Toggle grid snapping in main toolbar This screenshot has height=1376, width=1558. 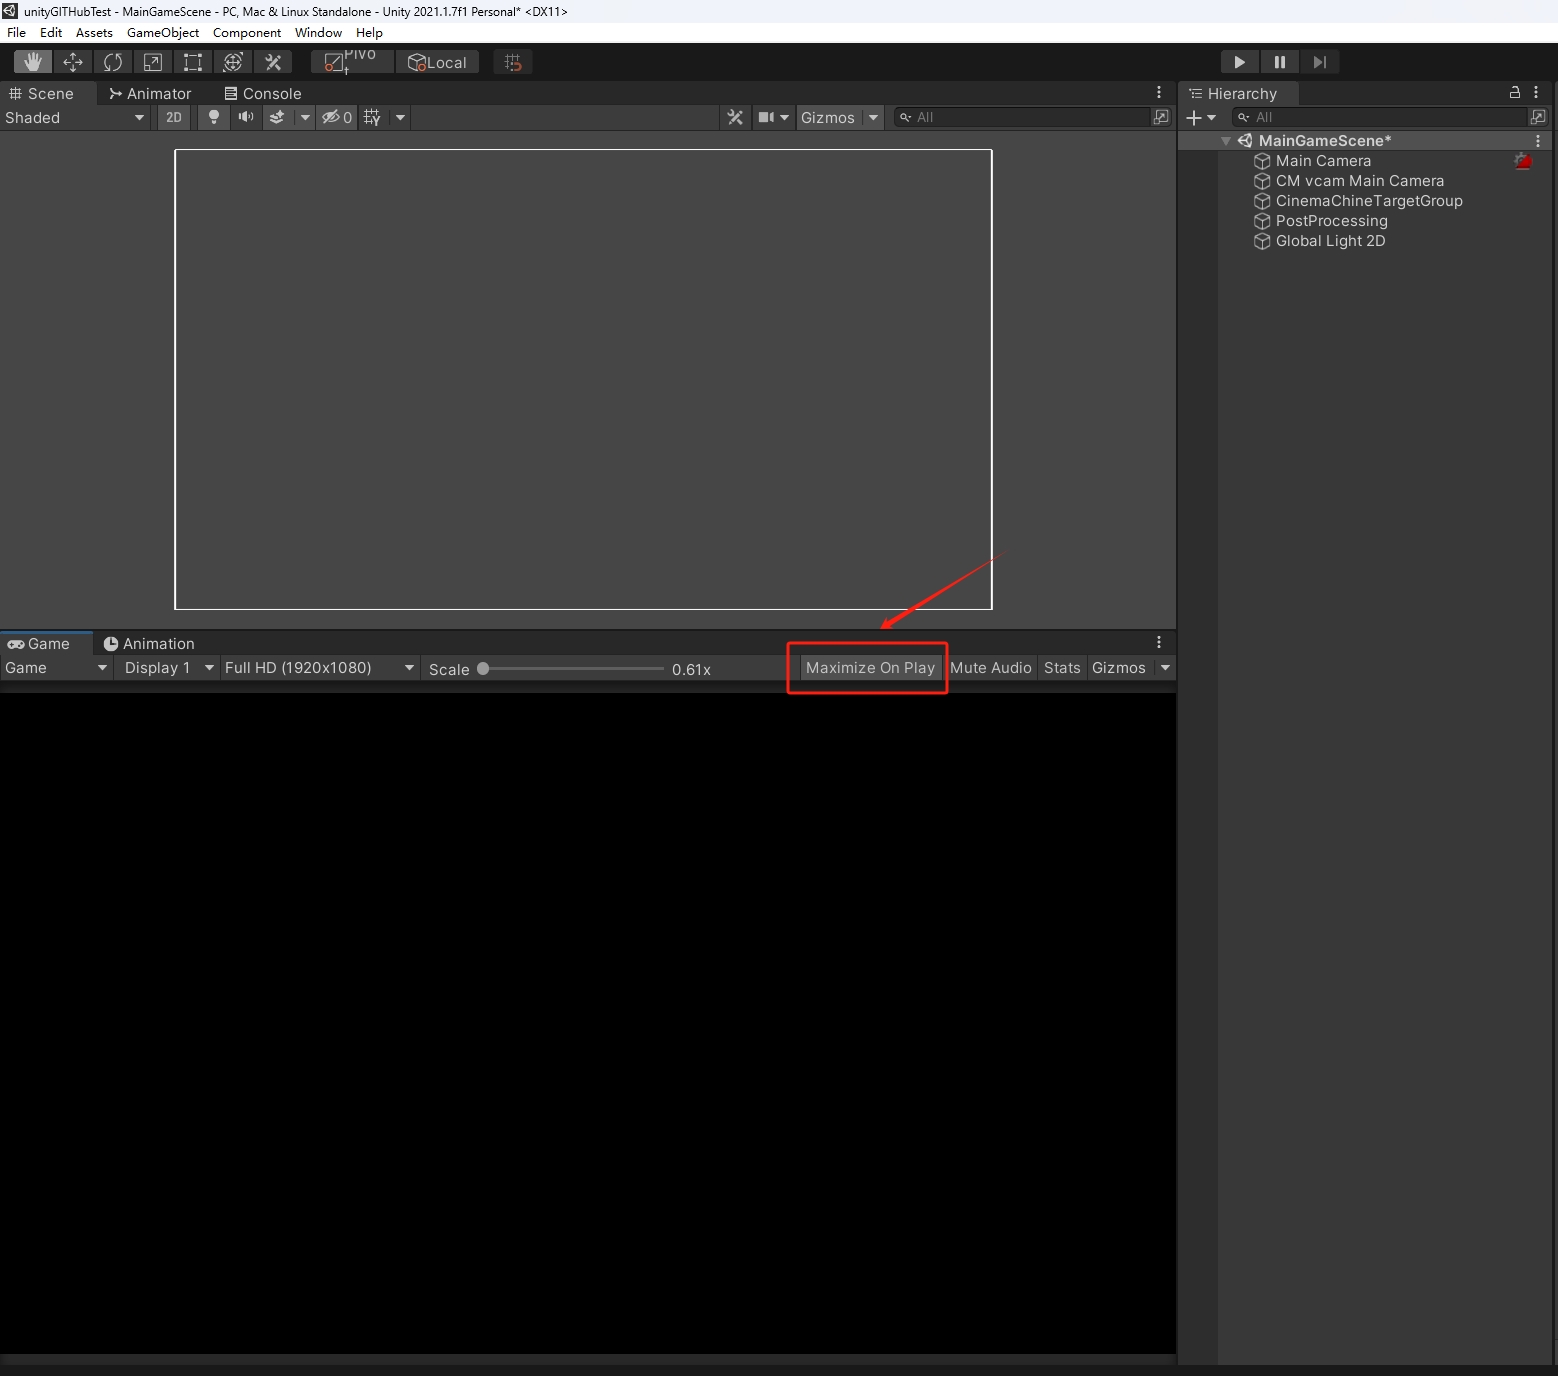click(x=513, y=62)
